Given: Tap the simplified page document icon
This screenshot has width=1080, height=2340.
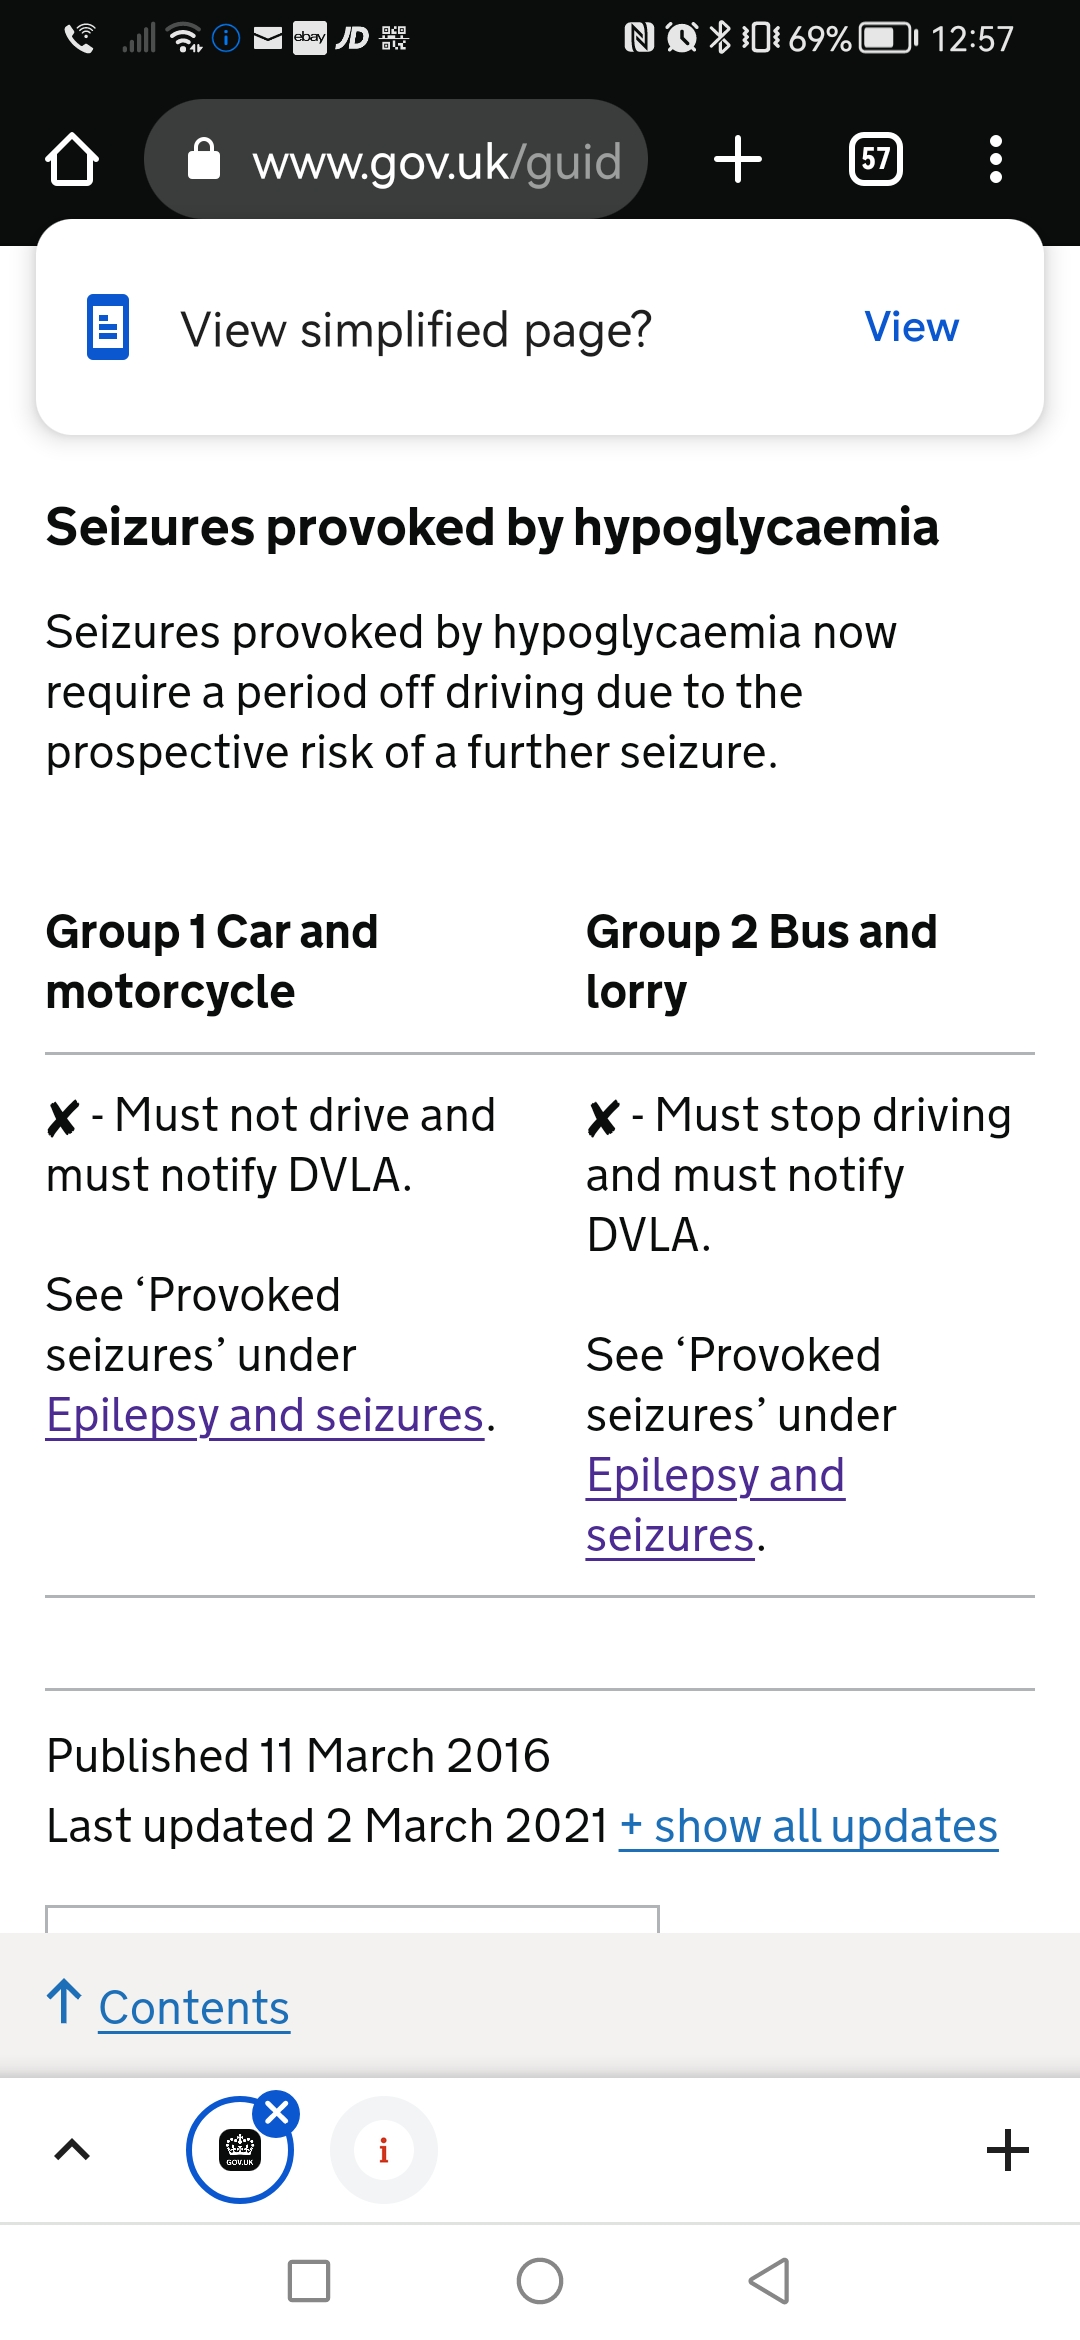Looking at the screenshot, I should 108,327.
